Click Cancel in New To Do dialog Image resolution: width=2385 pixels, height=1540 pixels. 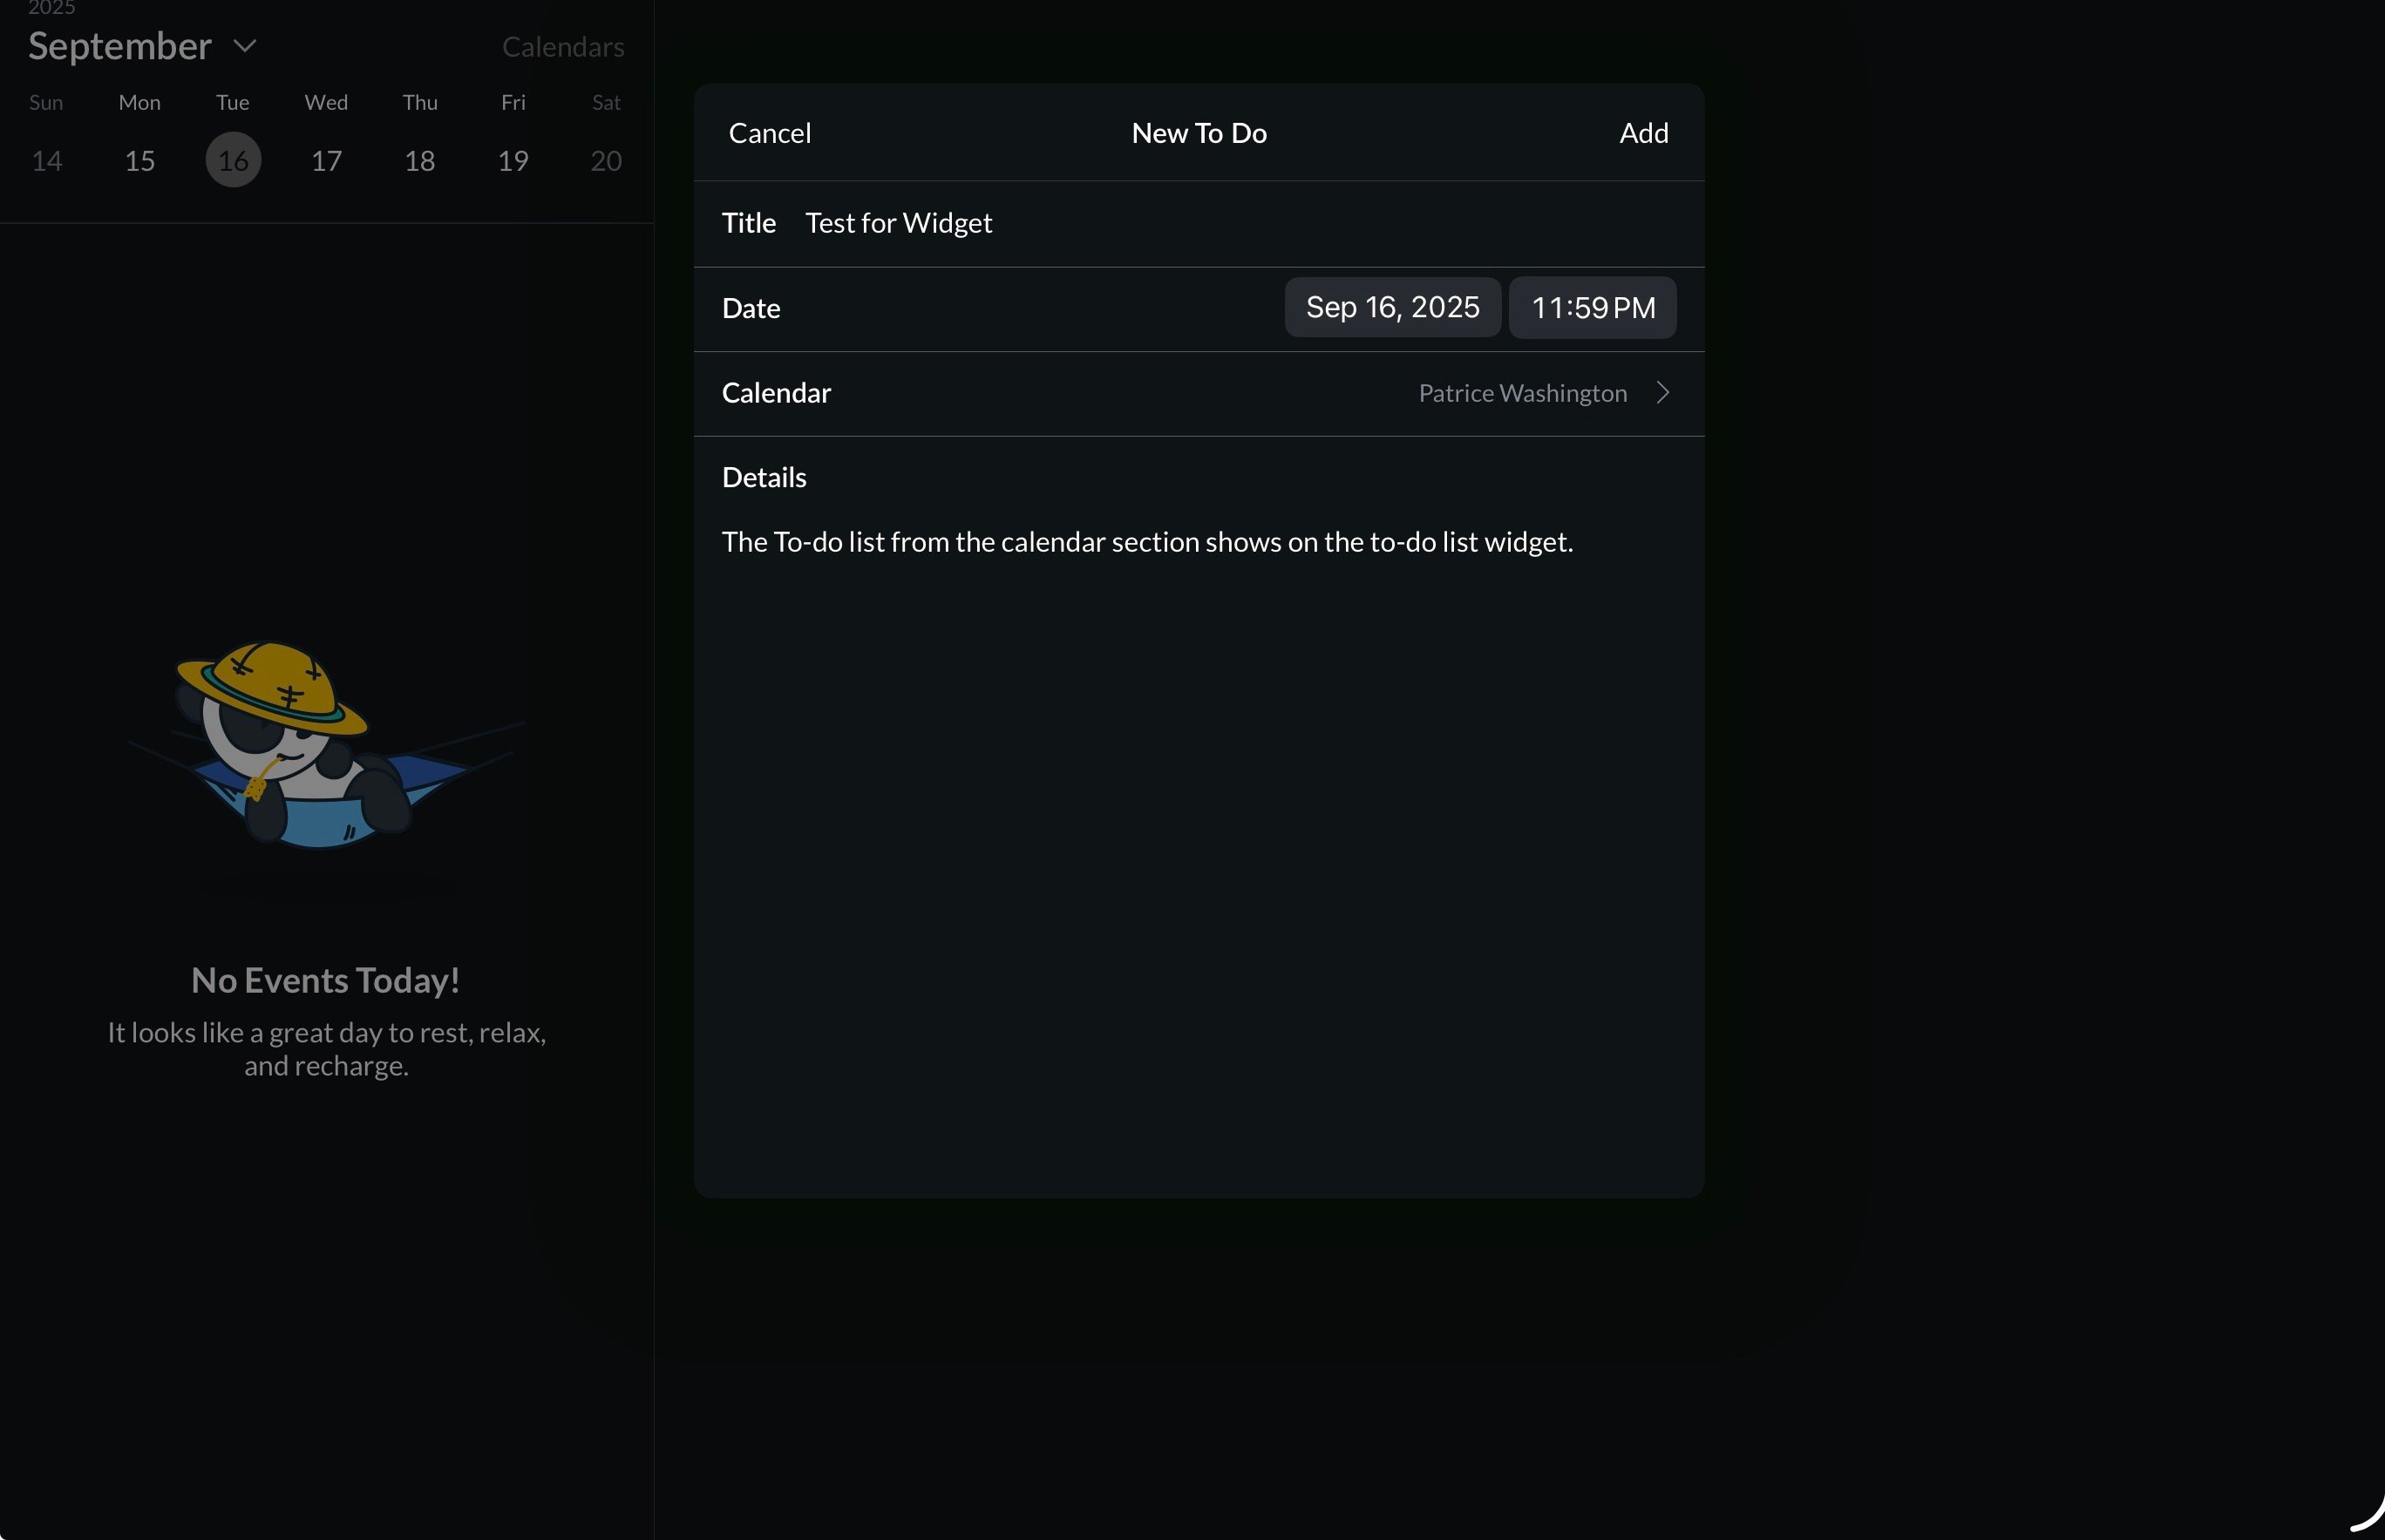click(x=769, y=133)
